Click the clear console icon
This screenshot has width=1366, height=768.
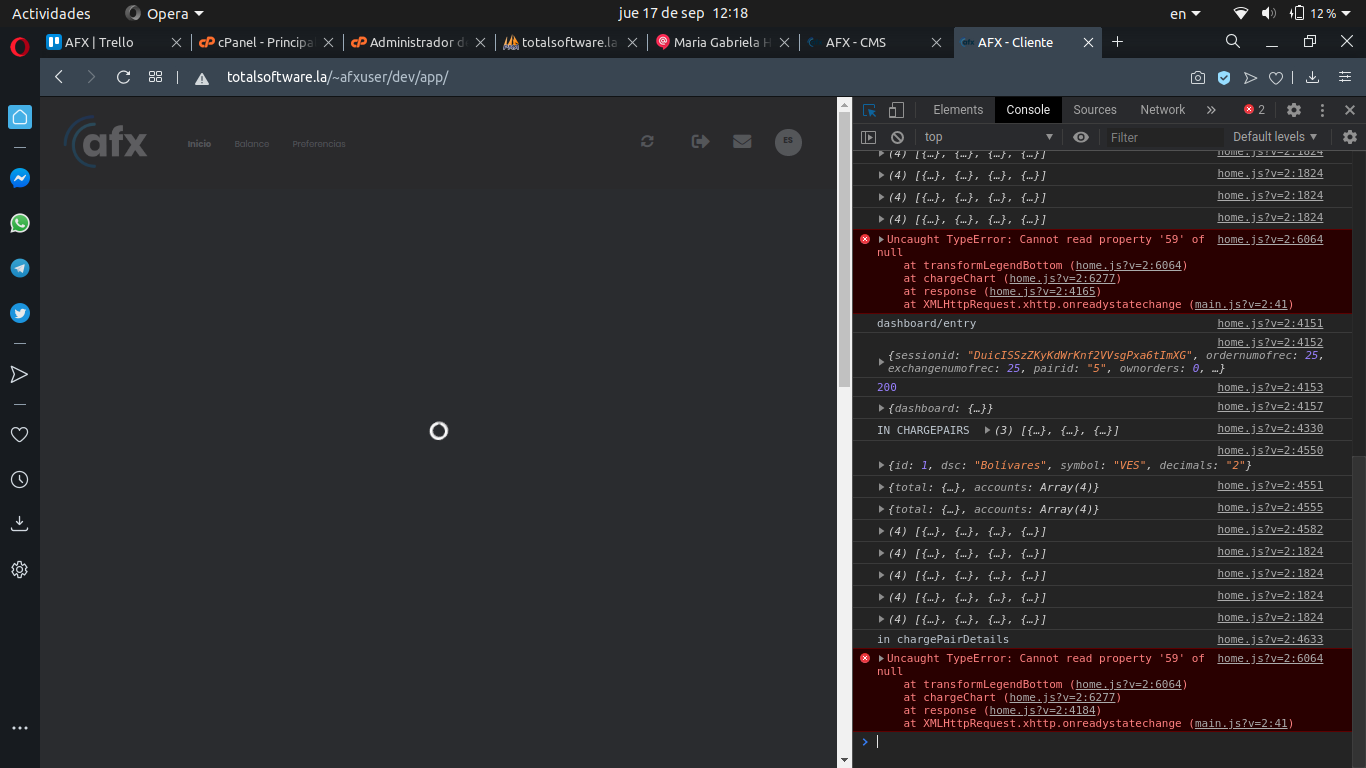(897, 137)
